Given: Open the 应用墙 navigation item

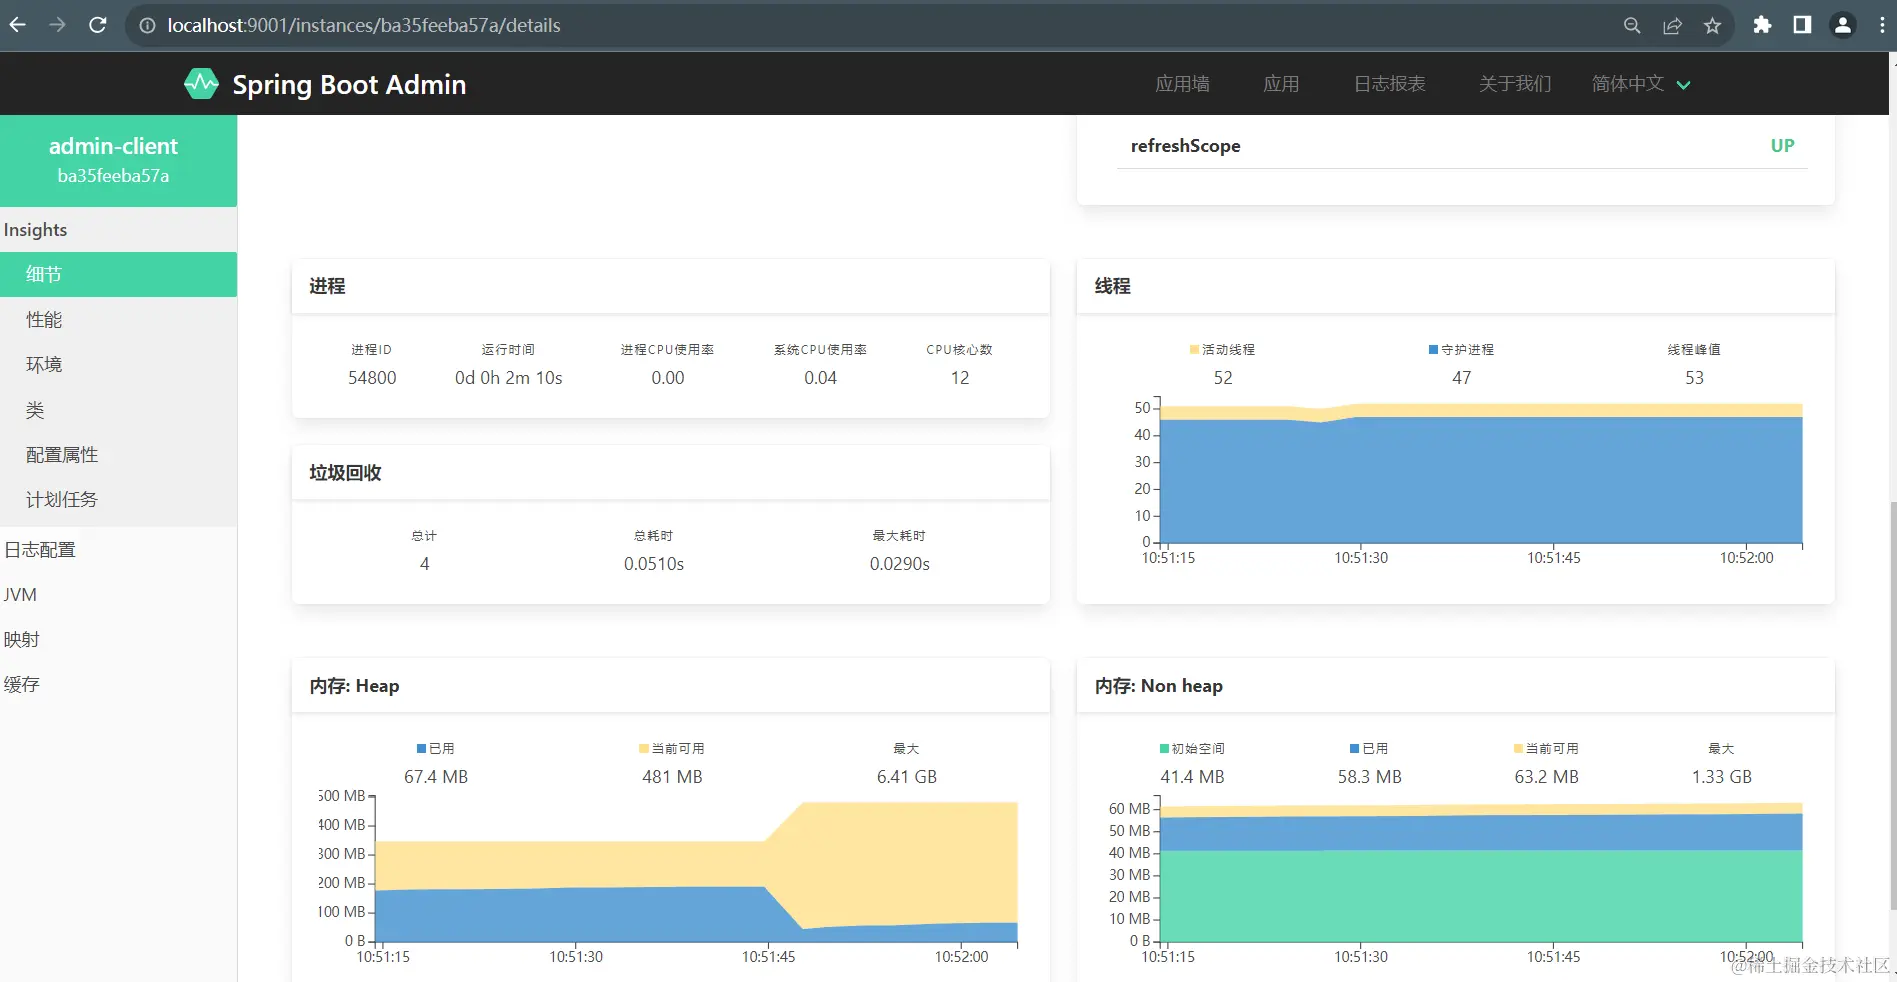Looking at the screenshot, I should coord(1182,84).
